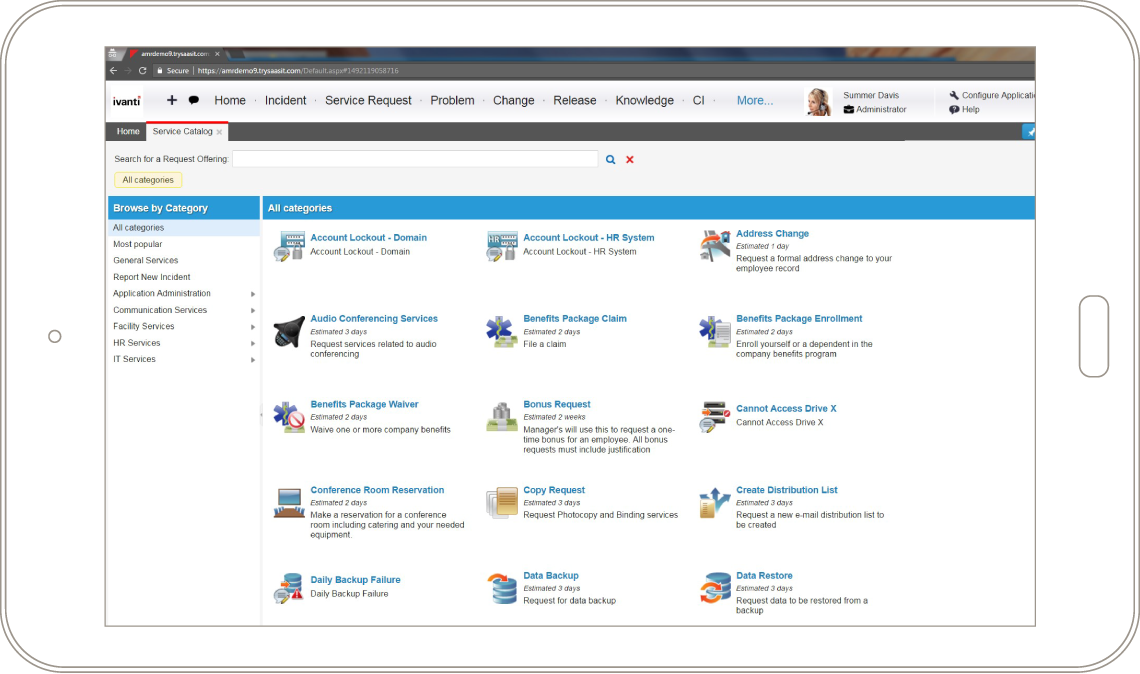Viewport: 1140px width, 674px height.
Task: Open the Address Change request offering
Action: point(772,233)
